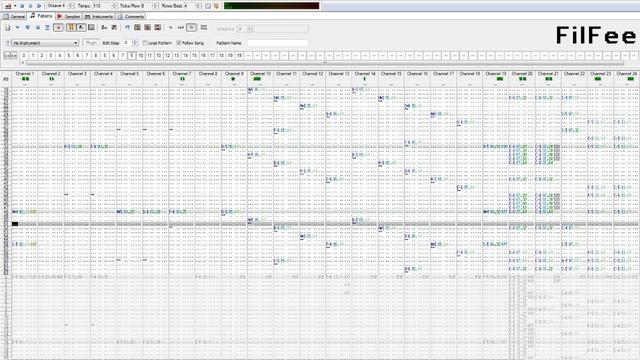Image resolution: width=640 pixels, height=360 pixels.
Task: Click the gray channel panel icon after 'A'
Action: coord(91,27)
